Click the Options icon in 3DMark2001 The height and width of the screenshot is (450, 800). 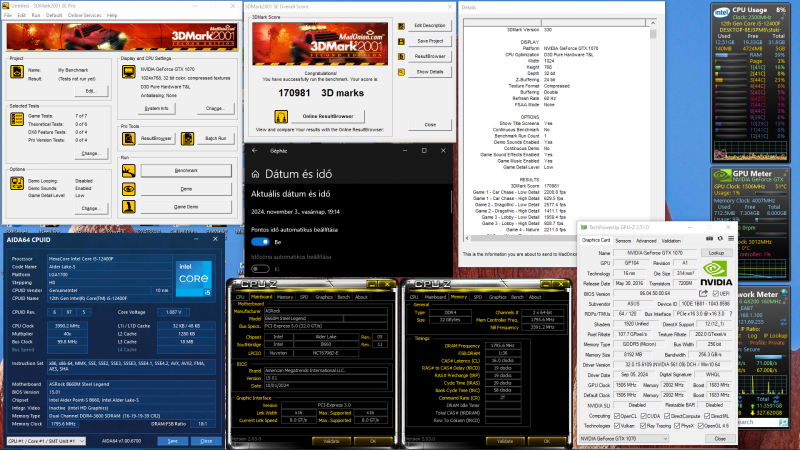17,183
